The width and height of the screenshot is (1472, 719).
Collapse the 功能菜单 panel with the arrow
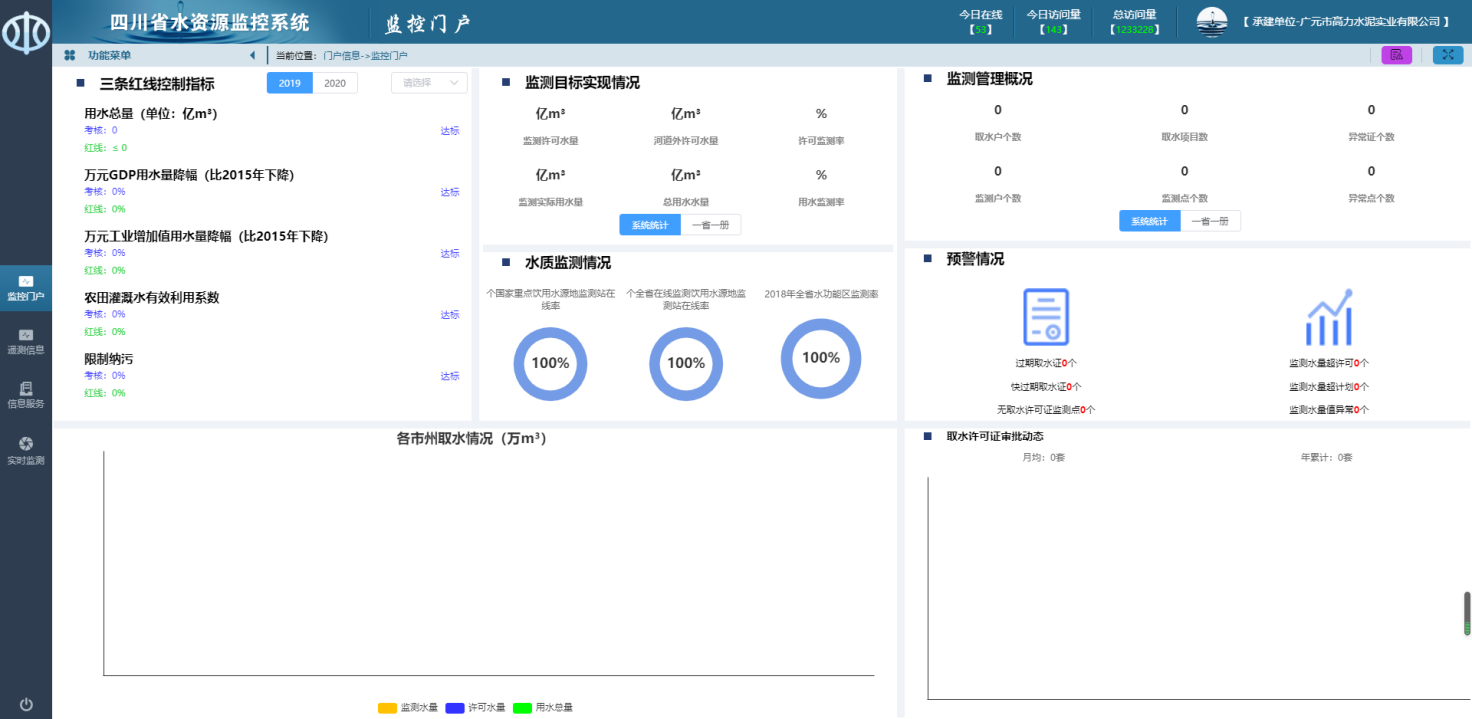click(x=252, y=56)
